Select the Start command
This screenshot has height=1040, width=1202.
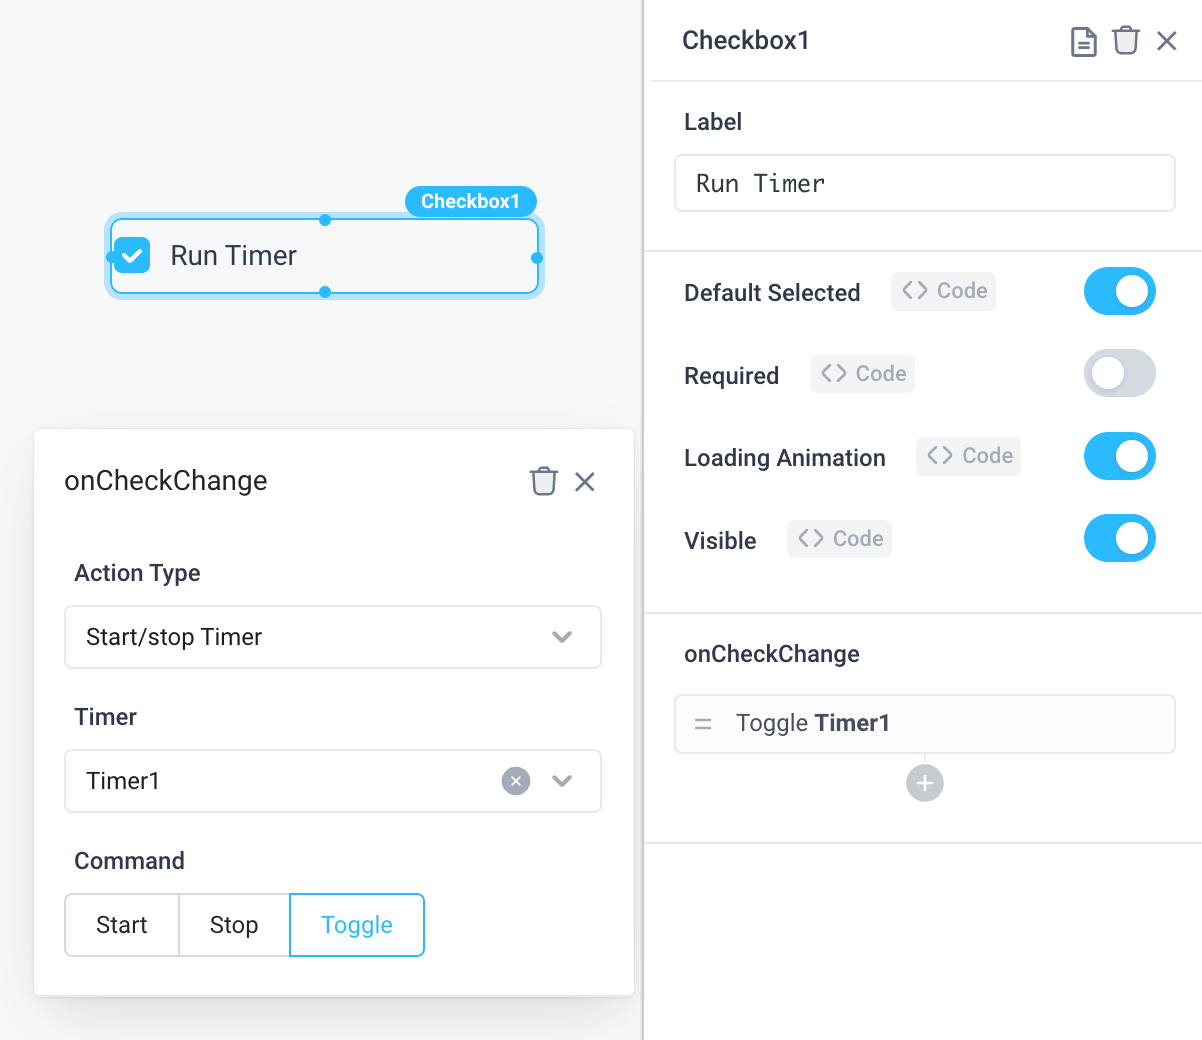pyautogui.click(x=121, y=925)
